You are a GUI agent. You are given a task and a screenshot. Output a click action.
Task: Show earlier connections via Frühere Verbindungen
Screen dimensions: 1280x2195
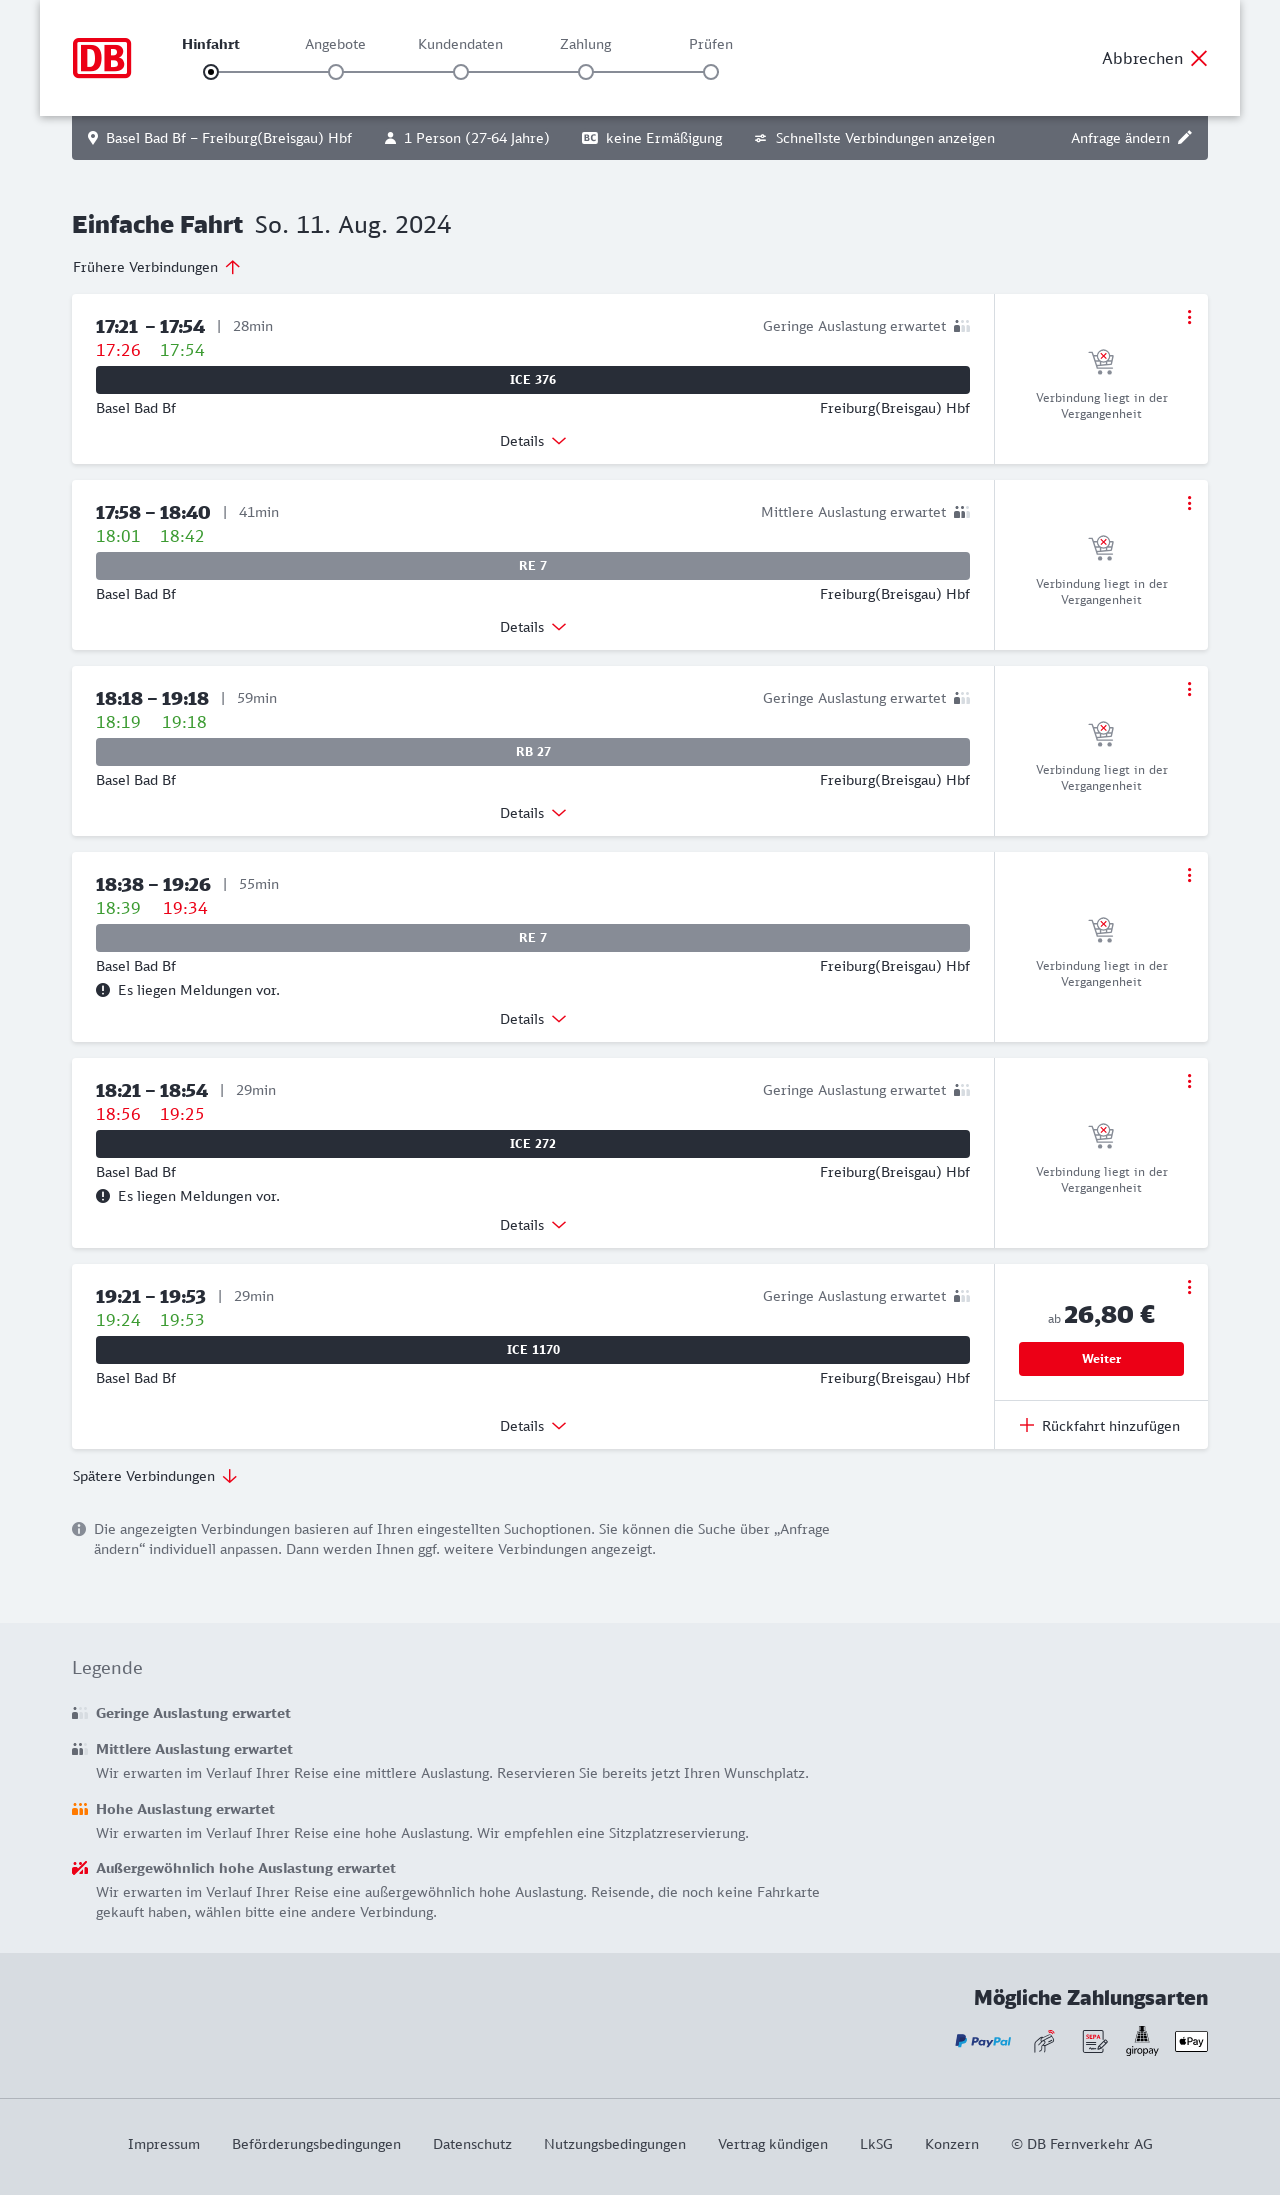pyautogui.click(x=157, y=267)
